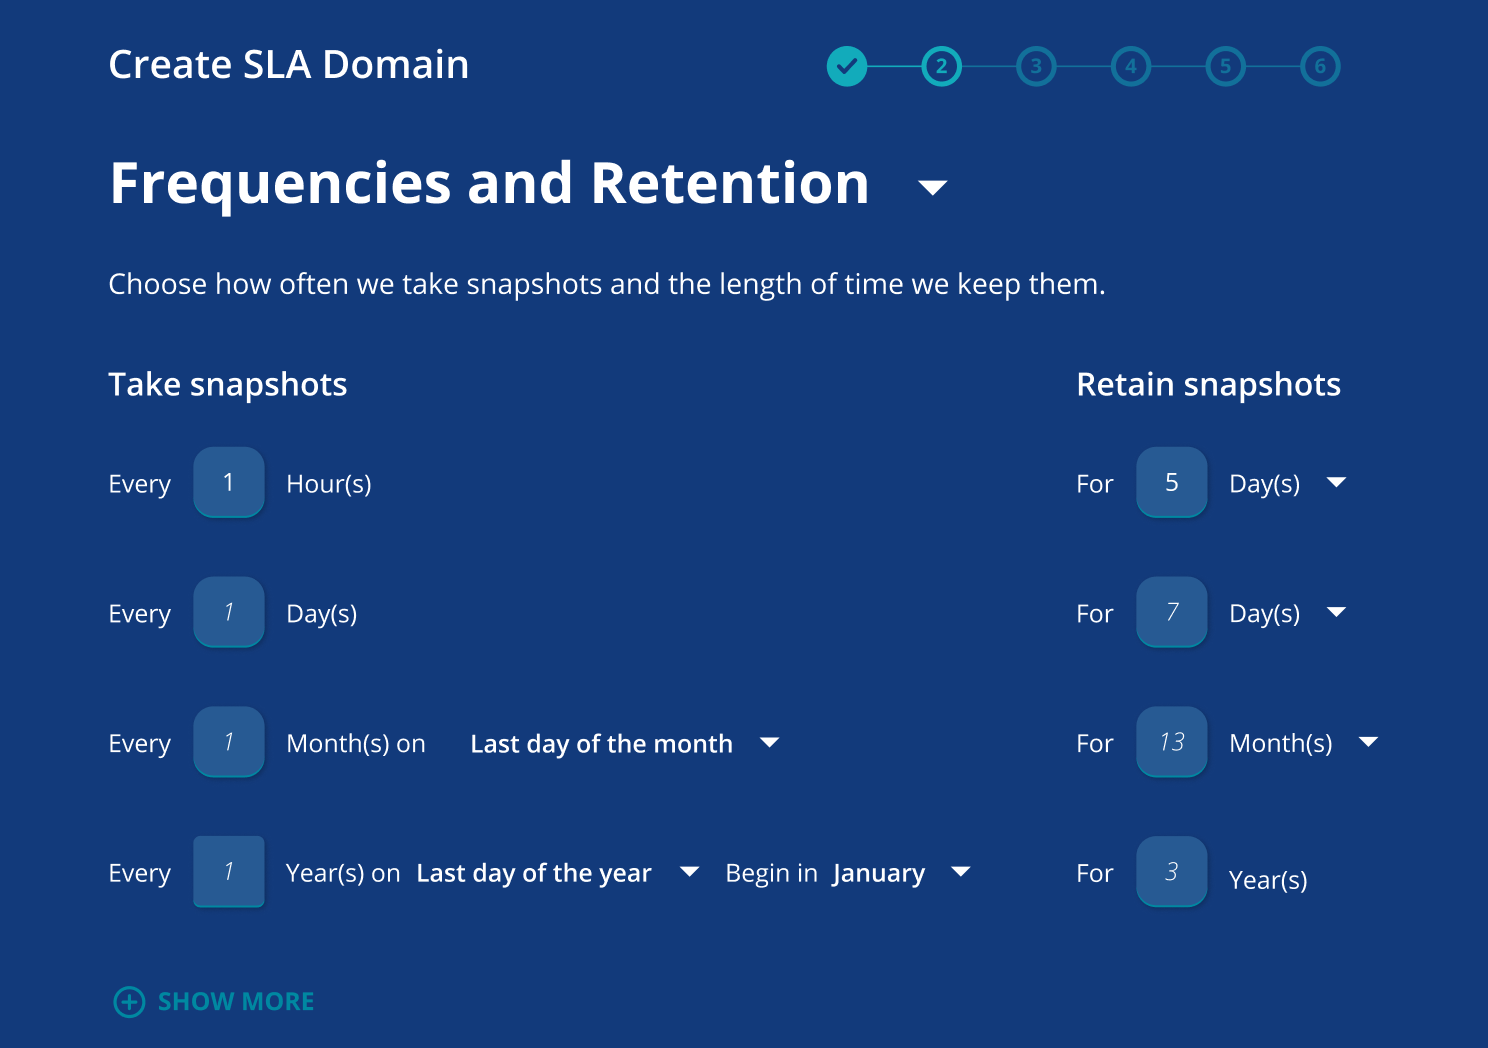The width and height of the screenshot is (1488, 1048).
Task: Open hourly retention Day(s) unit dropdown
Action: (1336, 483)
